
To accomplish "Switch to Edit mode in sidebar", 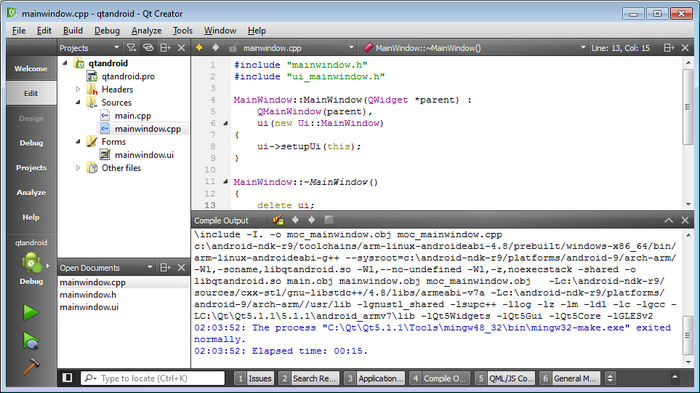I will point(31,93).
